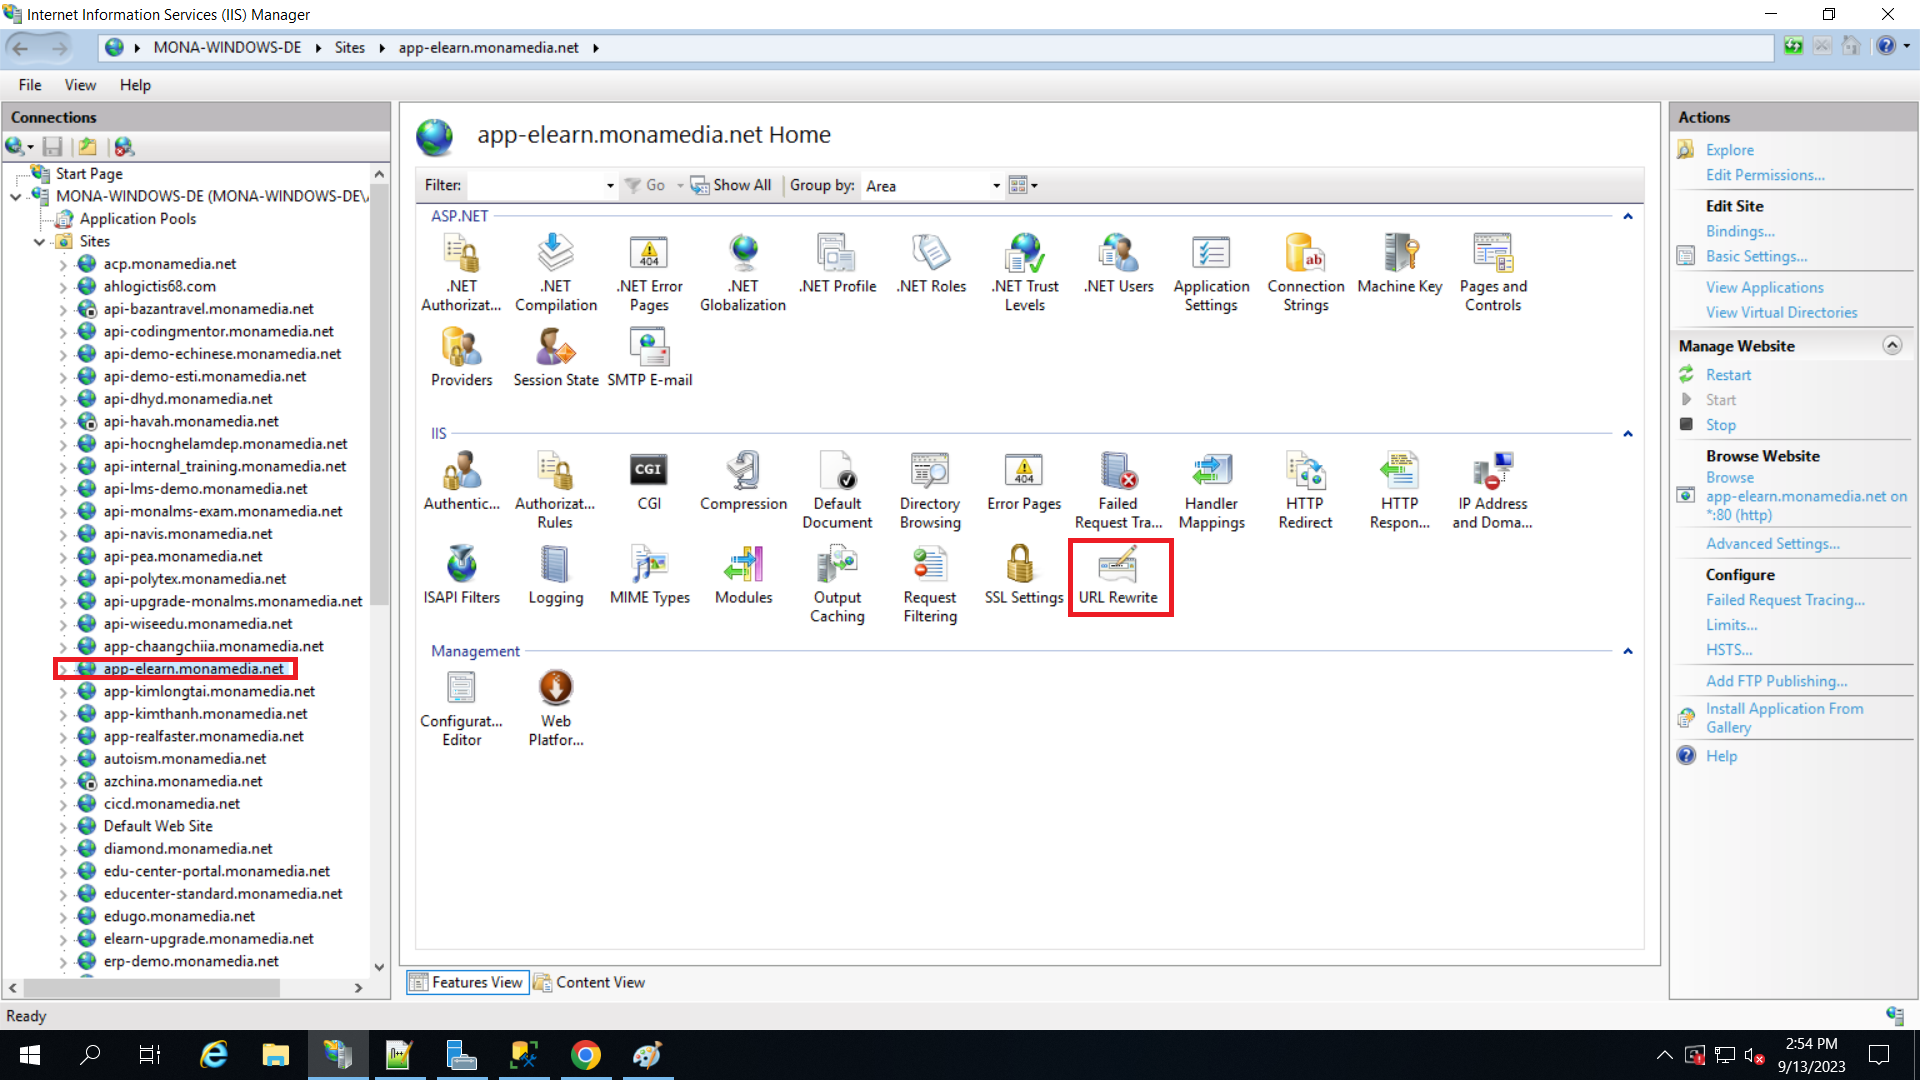The height and width of the screenshot is (1080, 1920).
Task: Open Directory Browsing feature
Action: coord(930,490)
